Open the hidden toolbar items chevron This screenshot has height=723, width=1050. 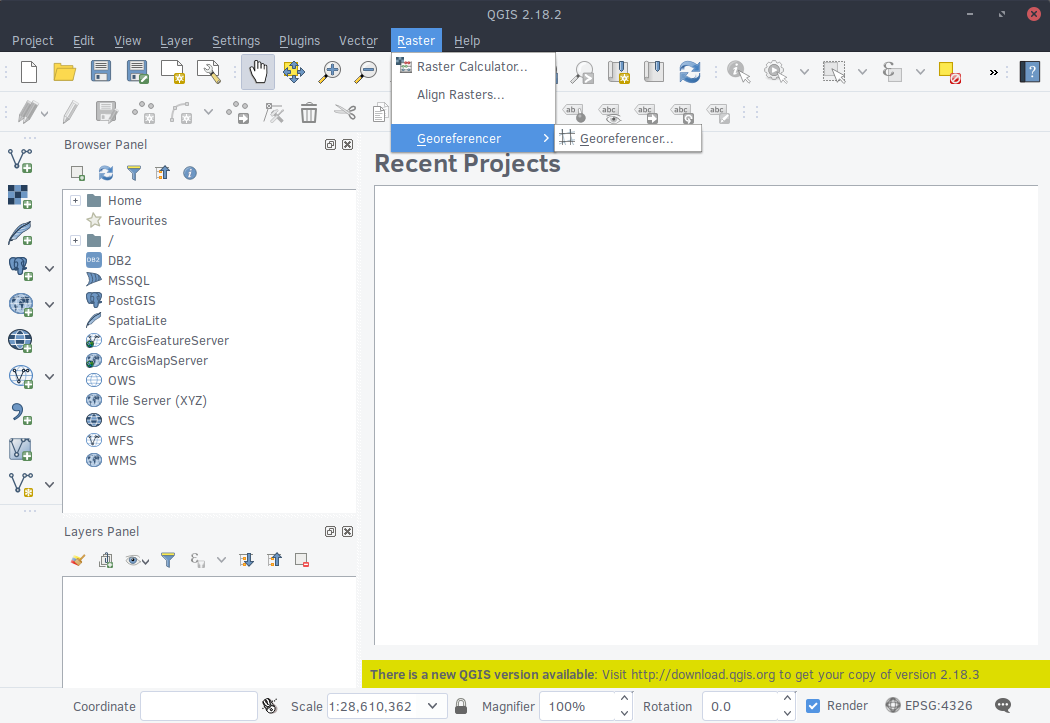pyautogui.click(x=994, y=72)
